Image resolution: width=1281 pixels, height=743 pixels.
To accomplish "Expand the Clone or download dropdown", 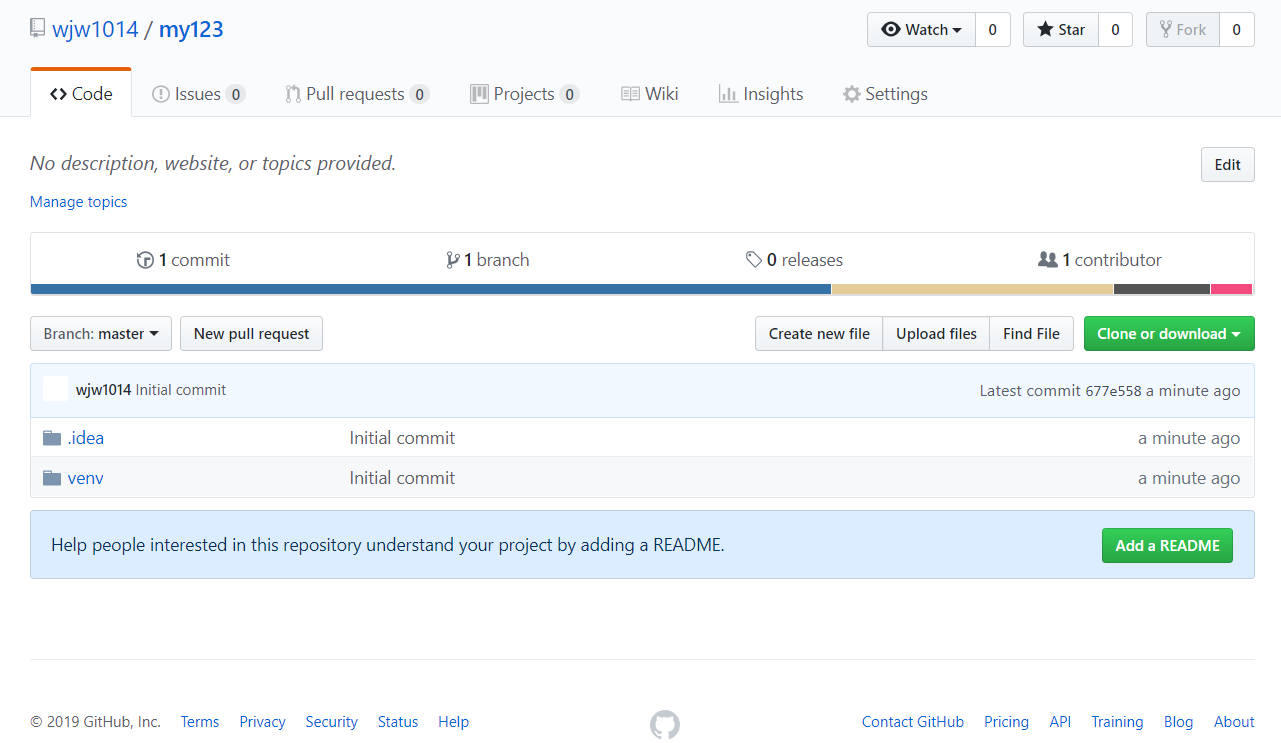I will 1169,334.
